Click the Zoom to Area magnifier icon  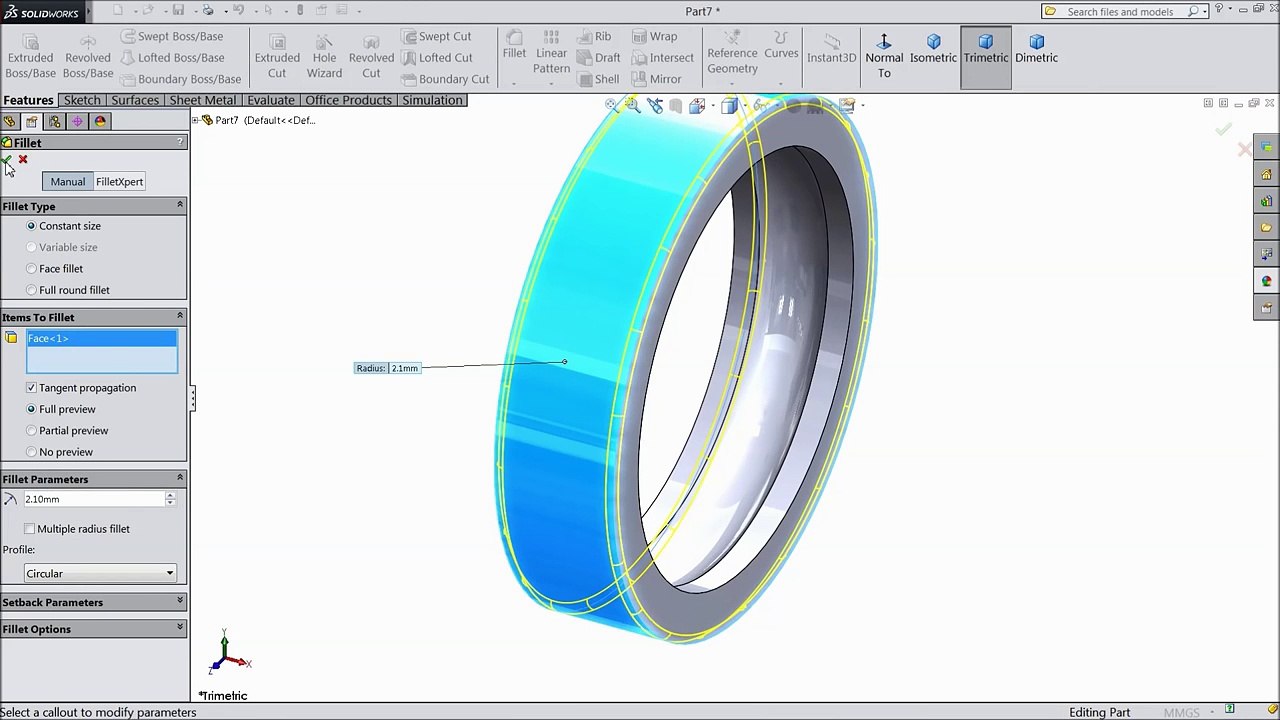click(x=632, y=105)
